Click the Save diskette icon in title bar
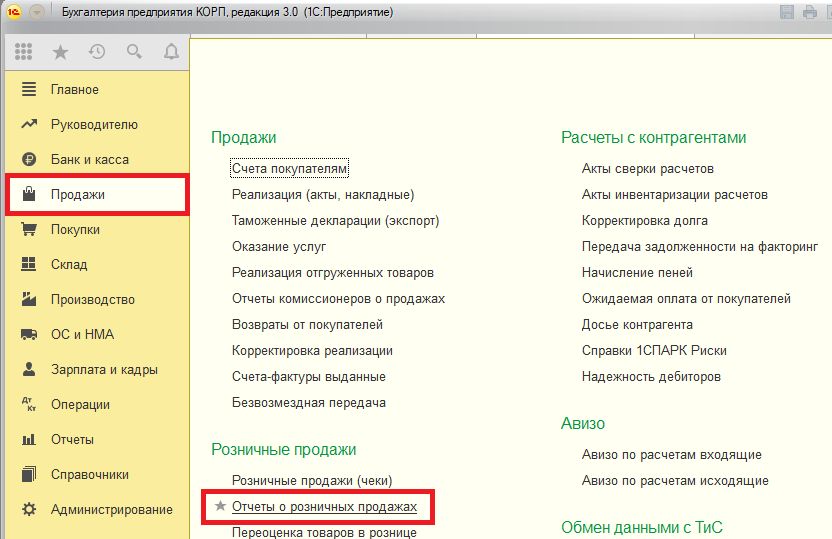This screenshot has height=539, width=832. click(x=787, y=12)
